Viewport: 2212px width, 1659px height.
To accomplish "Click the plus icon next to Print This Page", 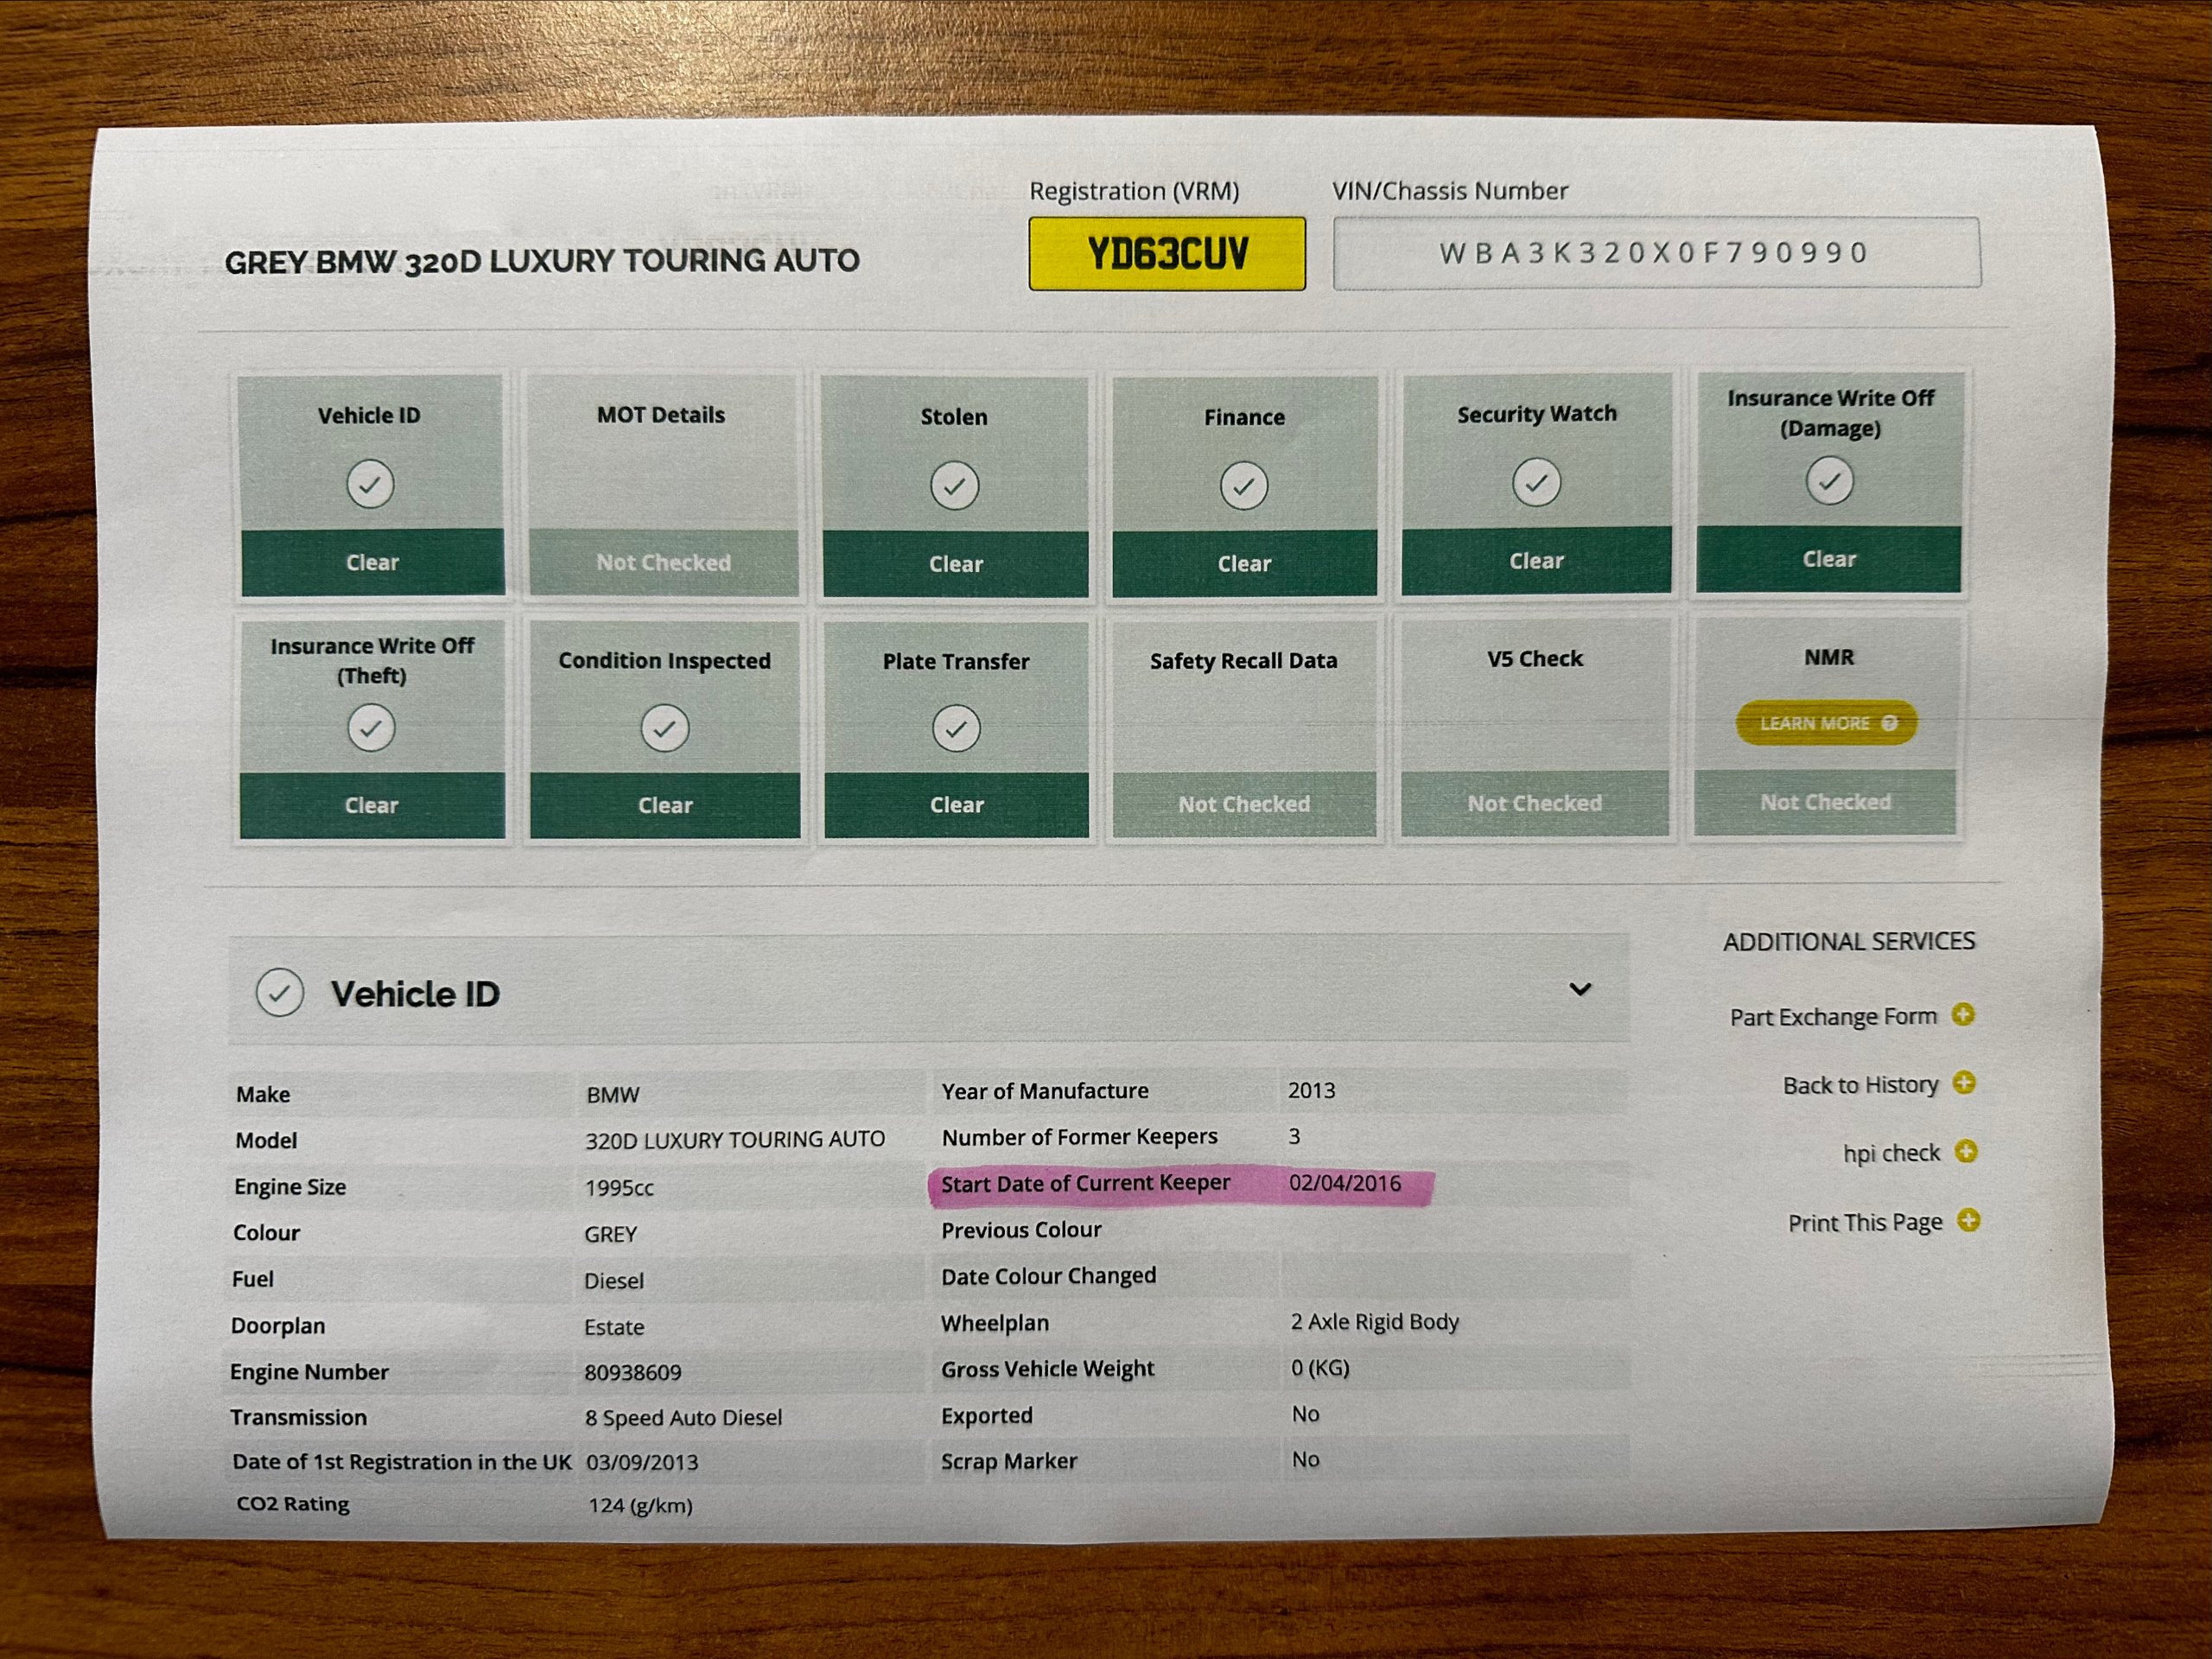I will (x=1968, y=1220).
